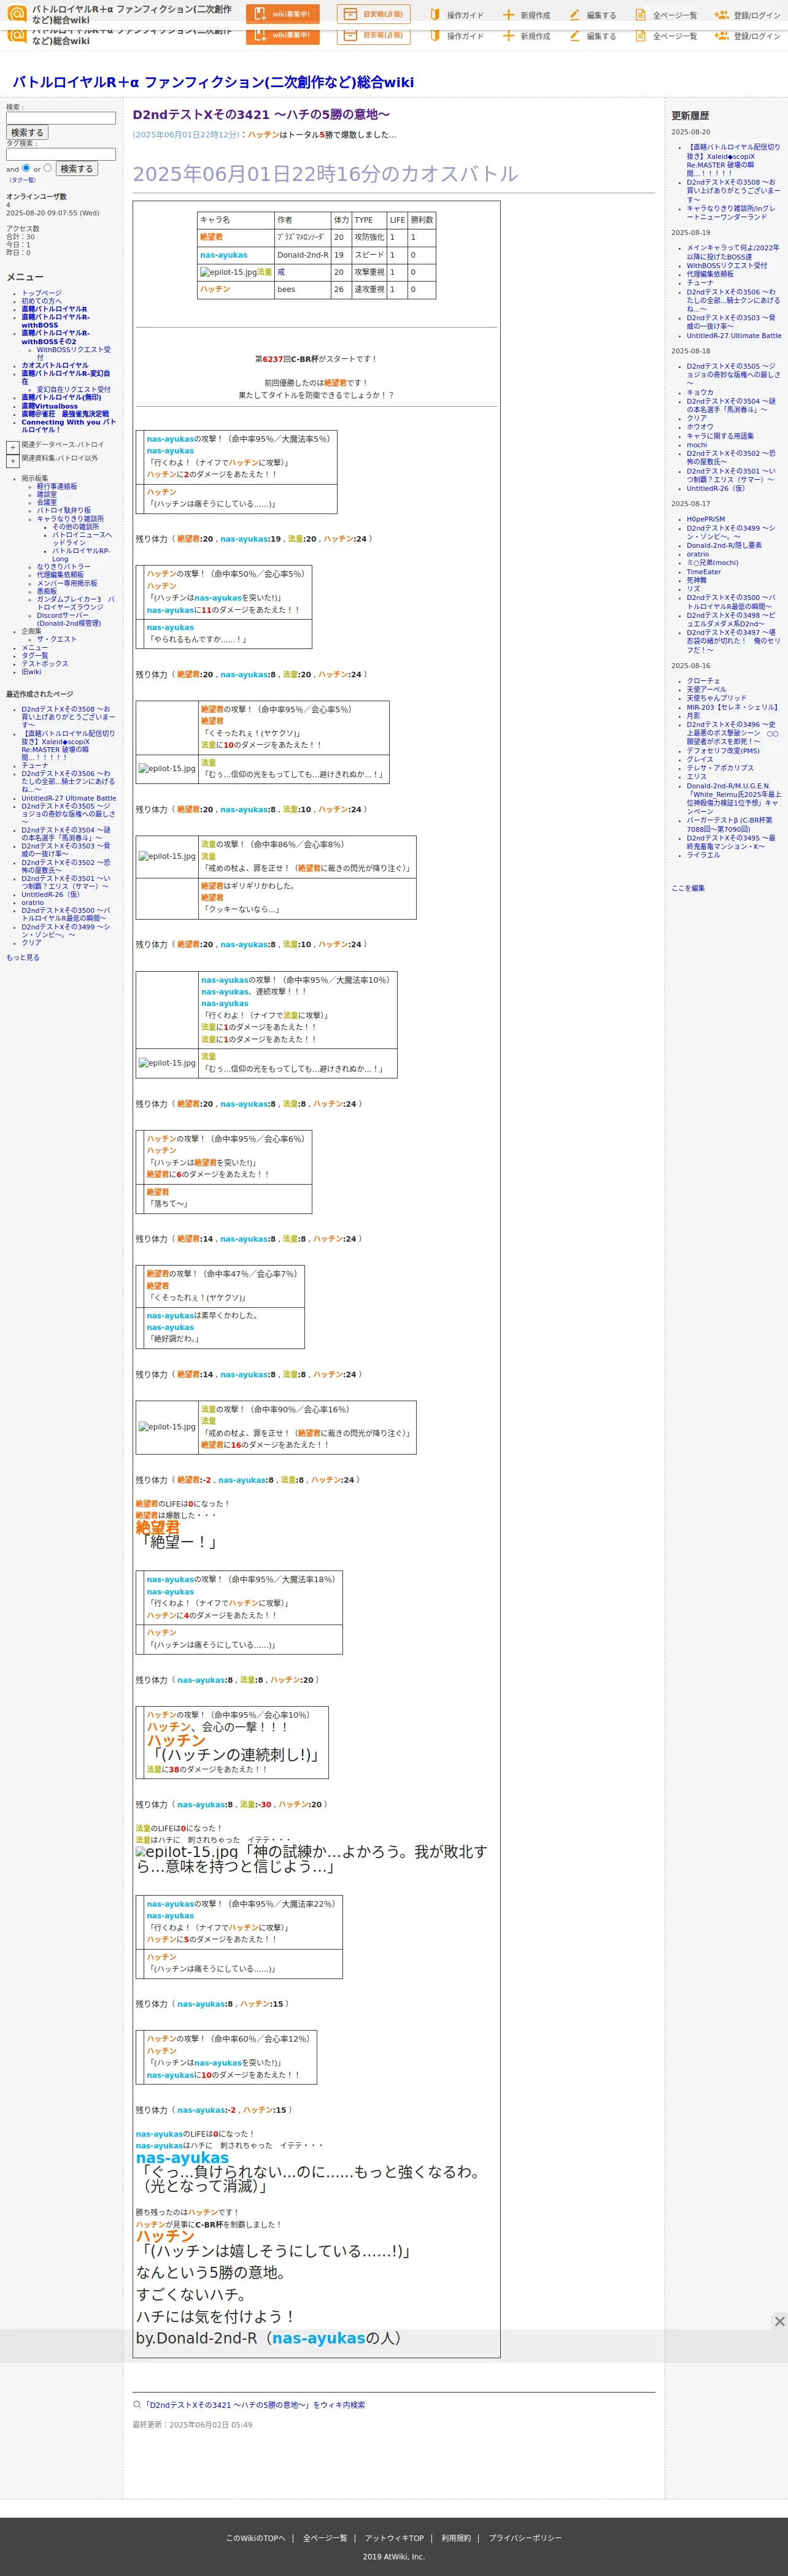Open テストボックス in the menu list
788x2576 pixels.
pyautogui.click(x=45, y=664)
